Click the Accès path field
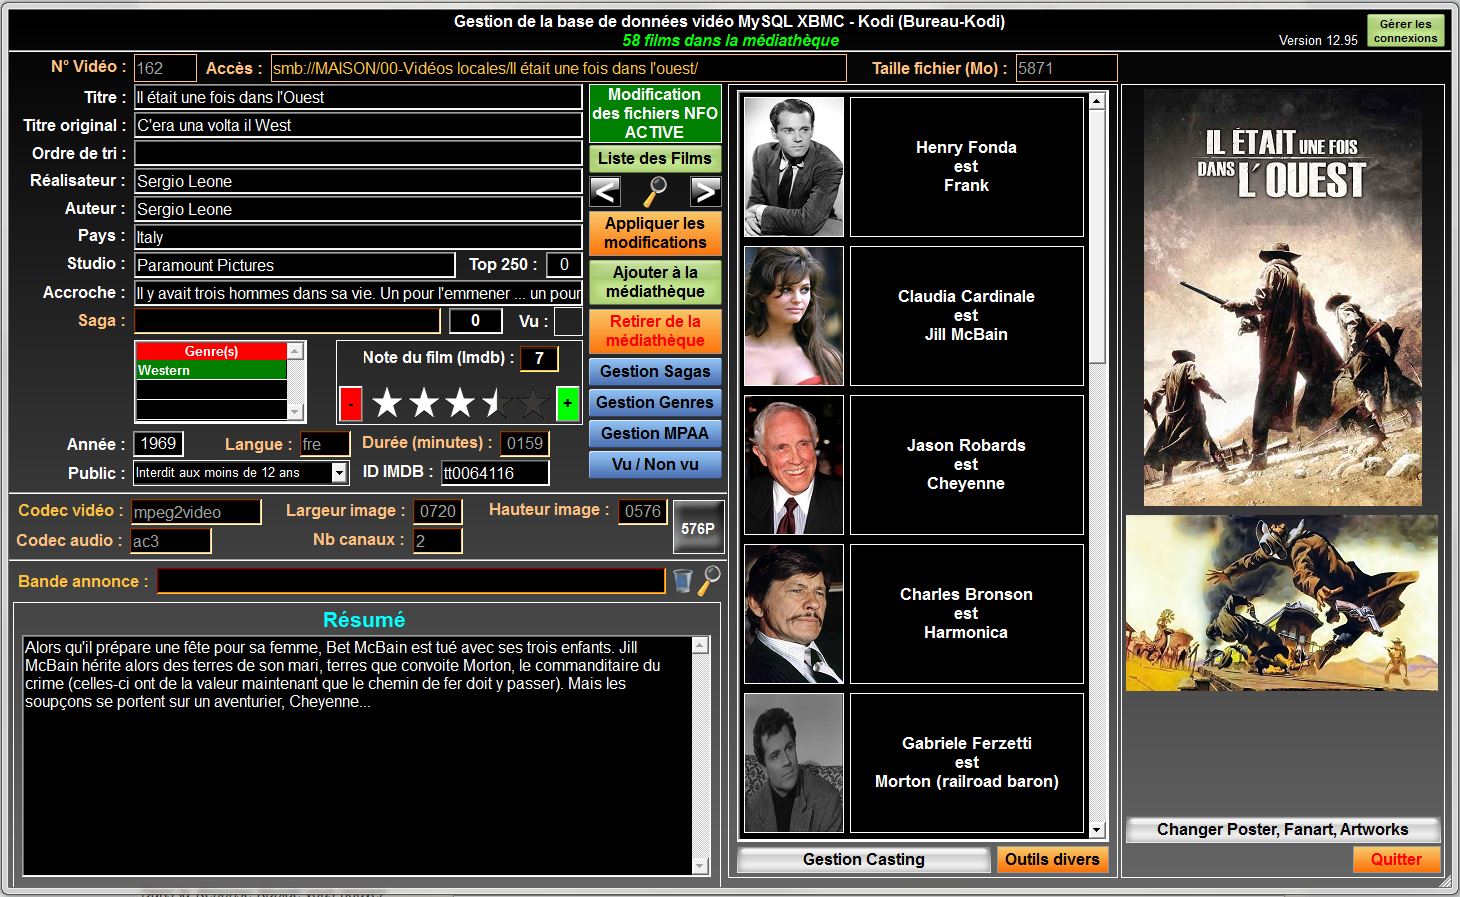 [558, 68]
